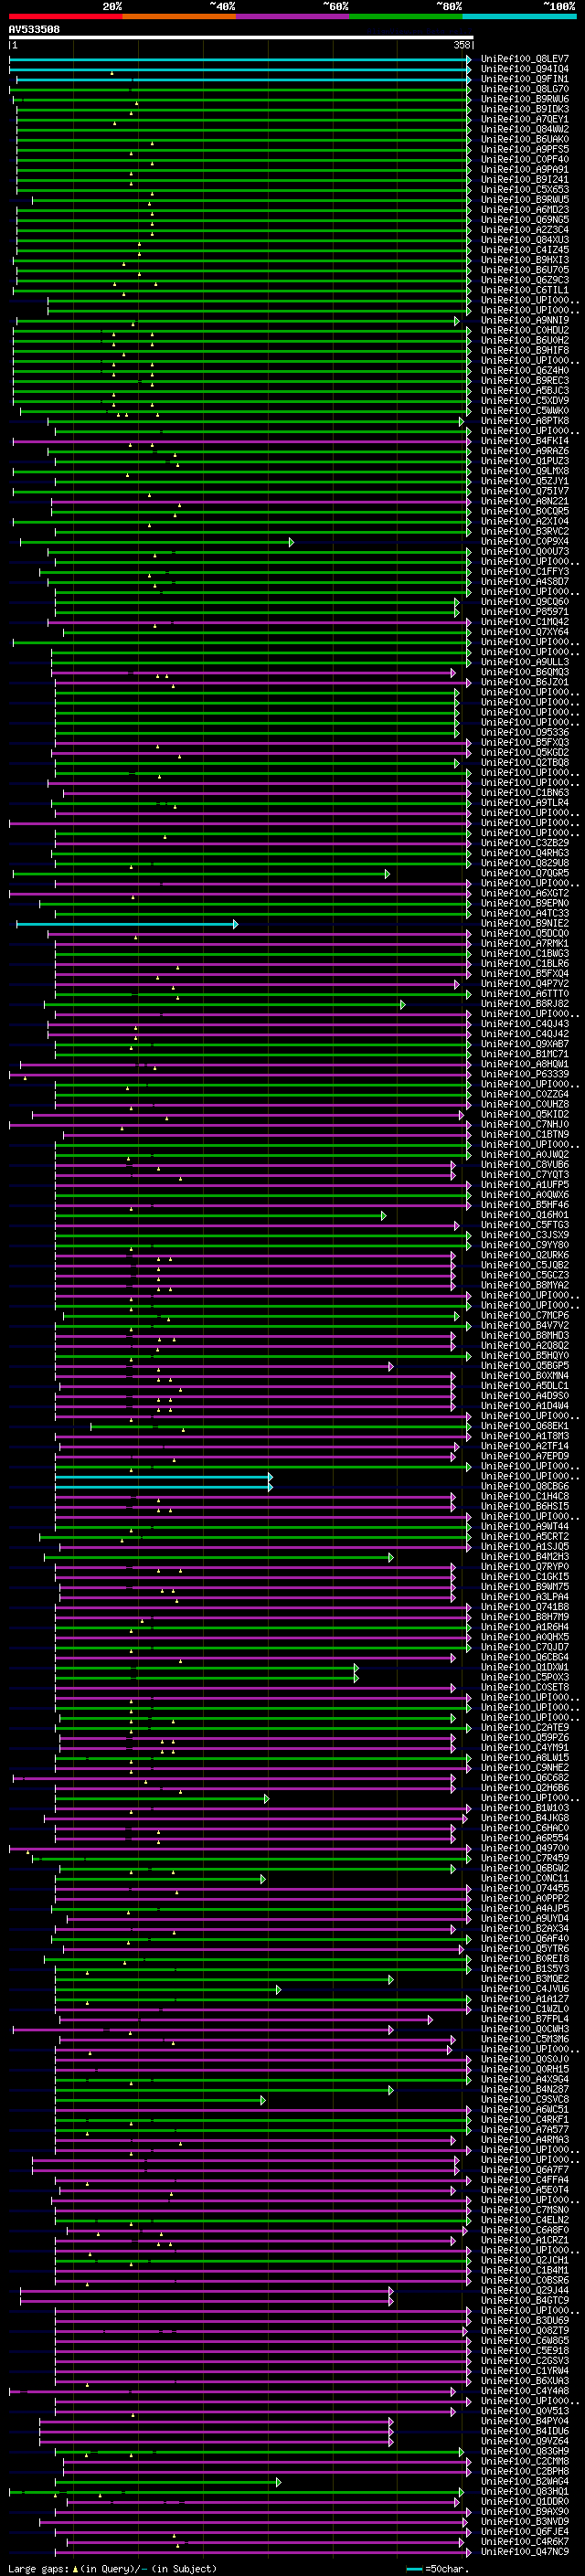This screenshot has height=2576, width=585.
Task: Click the red ~20% identity legend bar
Action: [66, 16]
